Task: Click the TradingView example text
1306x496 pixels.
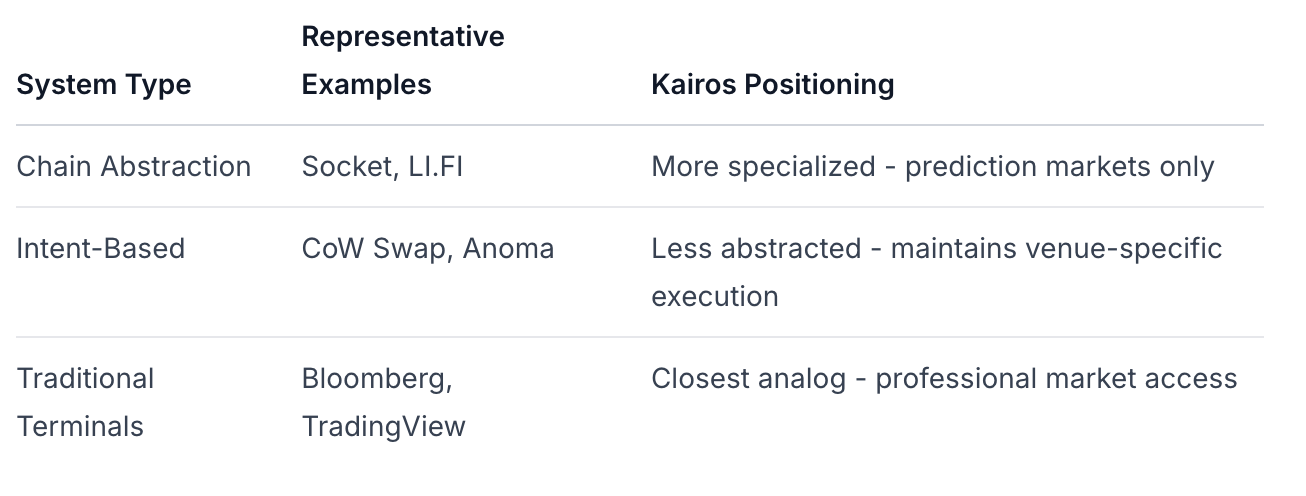Action: (x=383, y=426)
